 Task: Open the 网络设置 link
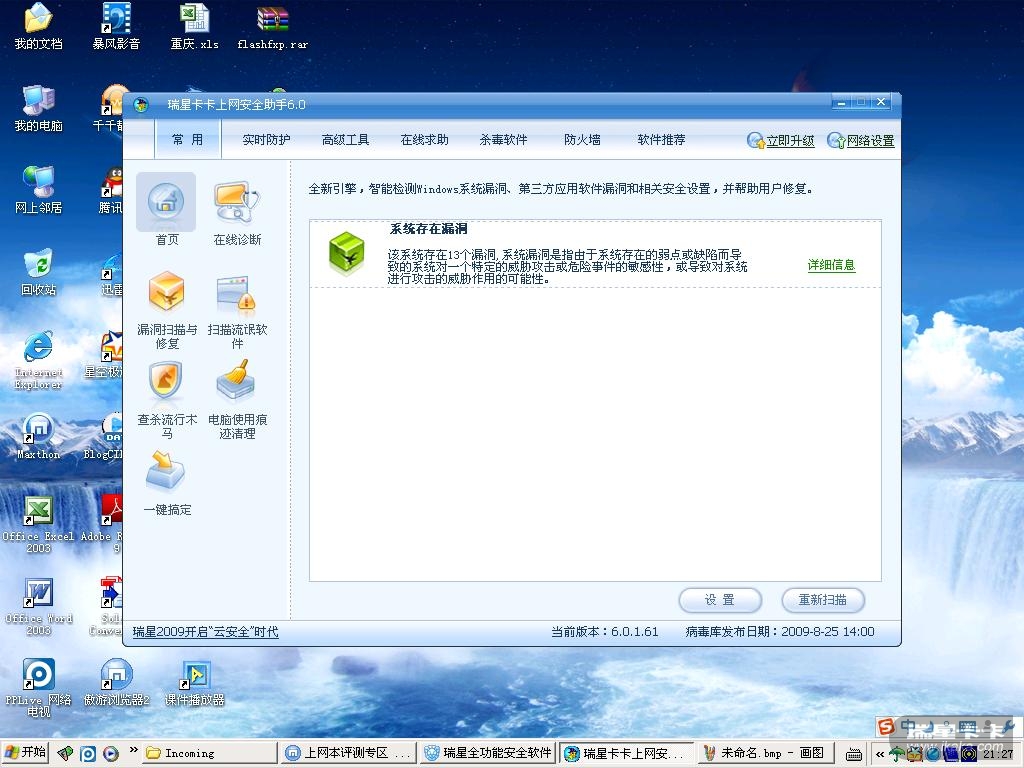pyautogui.click(x=871, y=140)
